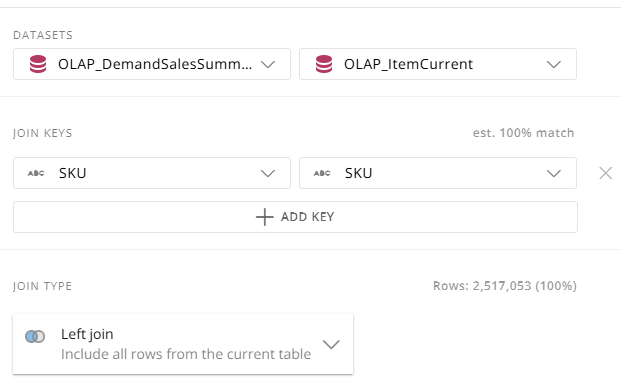Image resolution: width=621 pixels, height=386 pixels.
Task: Open the Left join type chevron
Action: click(331, 344)
